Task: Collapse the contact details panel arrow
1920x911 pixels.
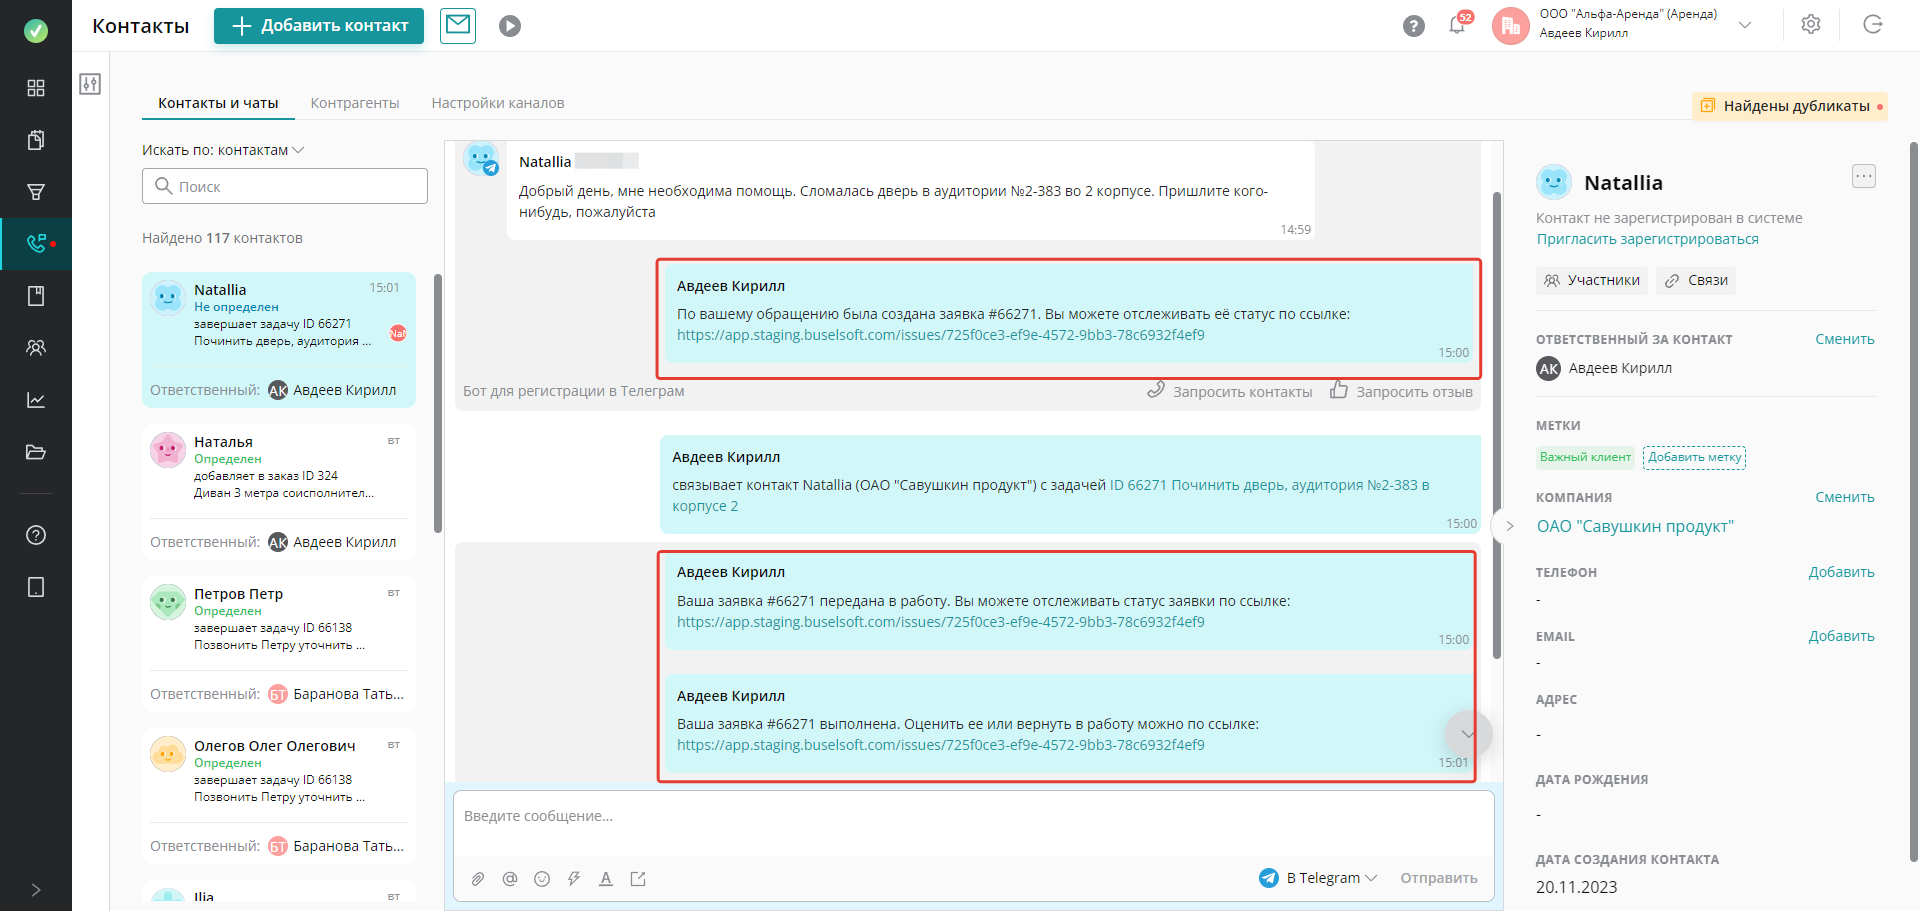Action: point(1509,526)
